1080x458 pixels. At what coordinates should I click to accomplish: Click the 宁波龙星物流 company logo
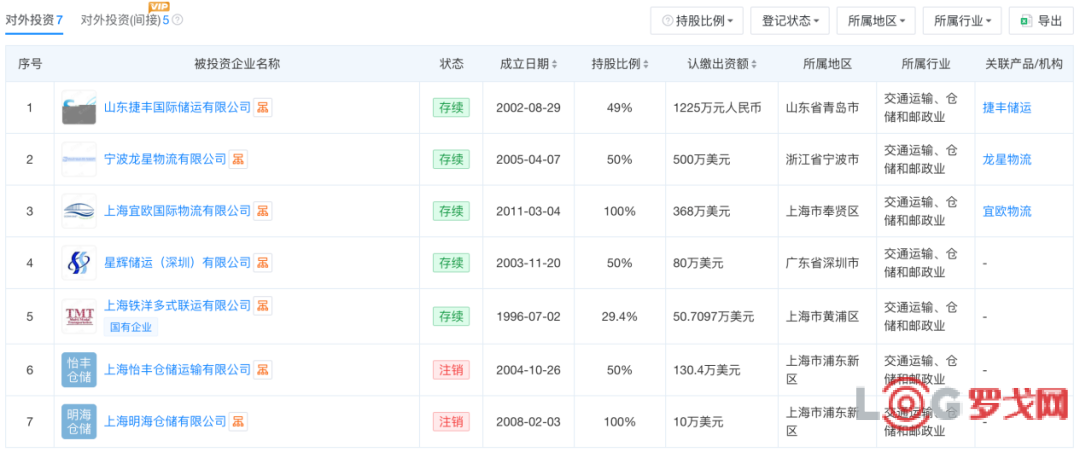[79, 159]
